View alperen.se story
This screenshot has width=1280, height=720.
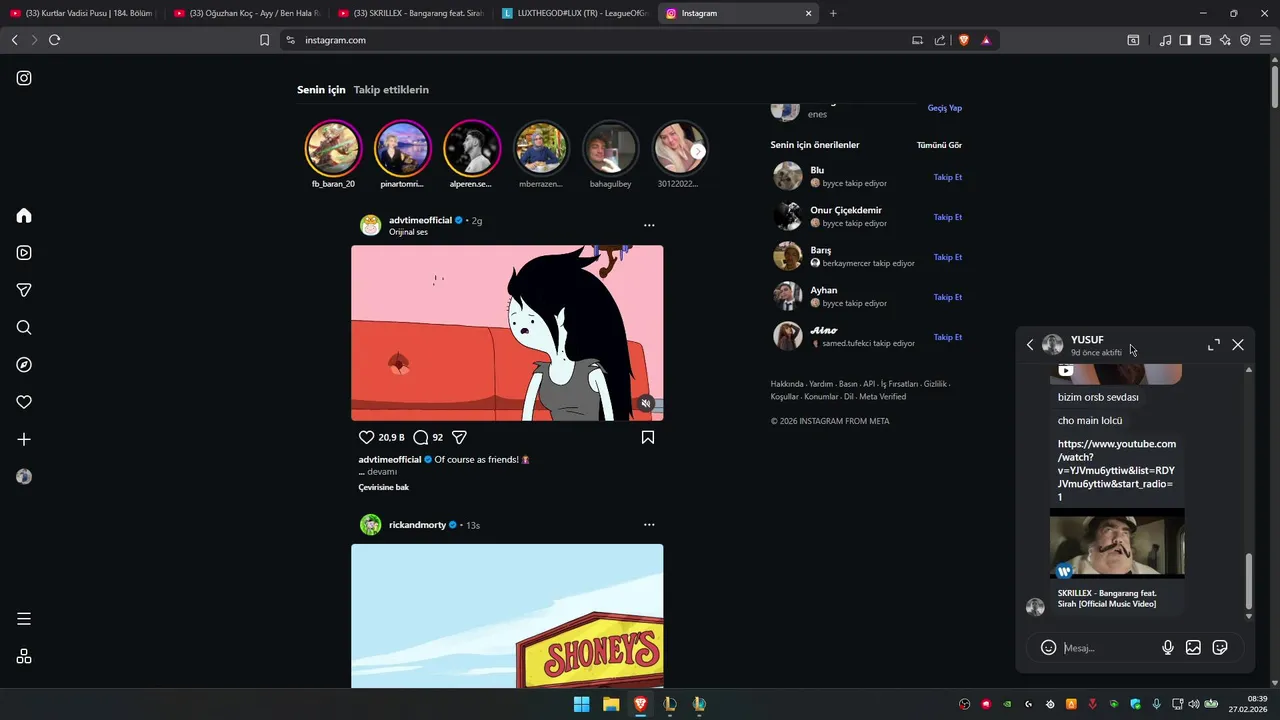click(x=472, y=148)
